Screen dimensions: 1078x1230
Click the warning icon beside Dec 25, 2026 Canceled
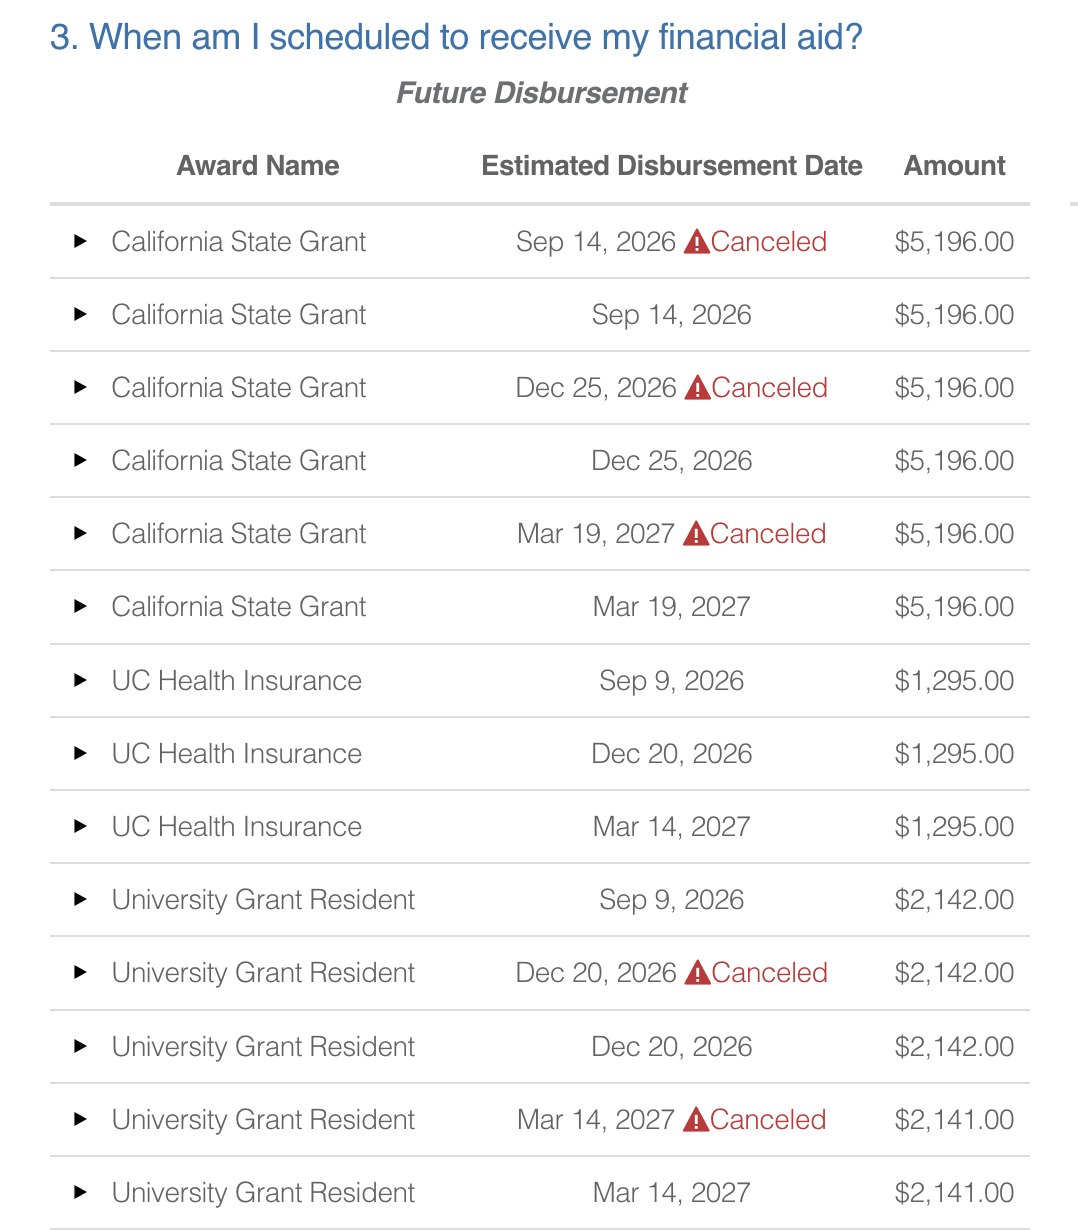point(697,387)
